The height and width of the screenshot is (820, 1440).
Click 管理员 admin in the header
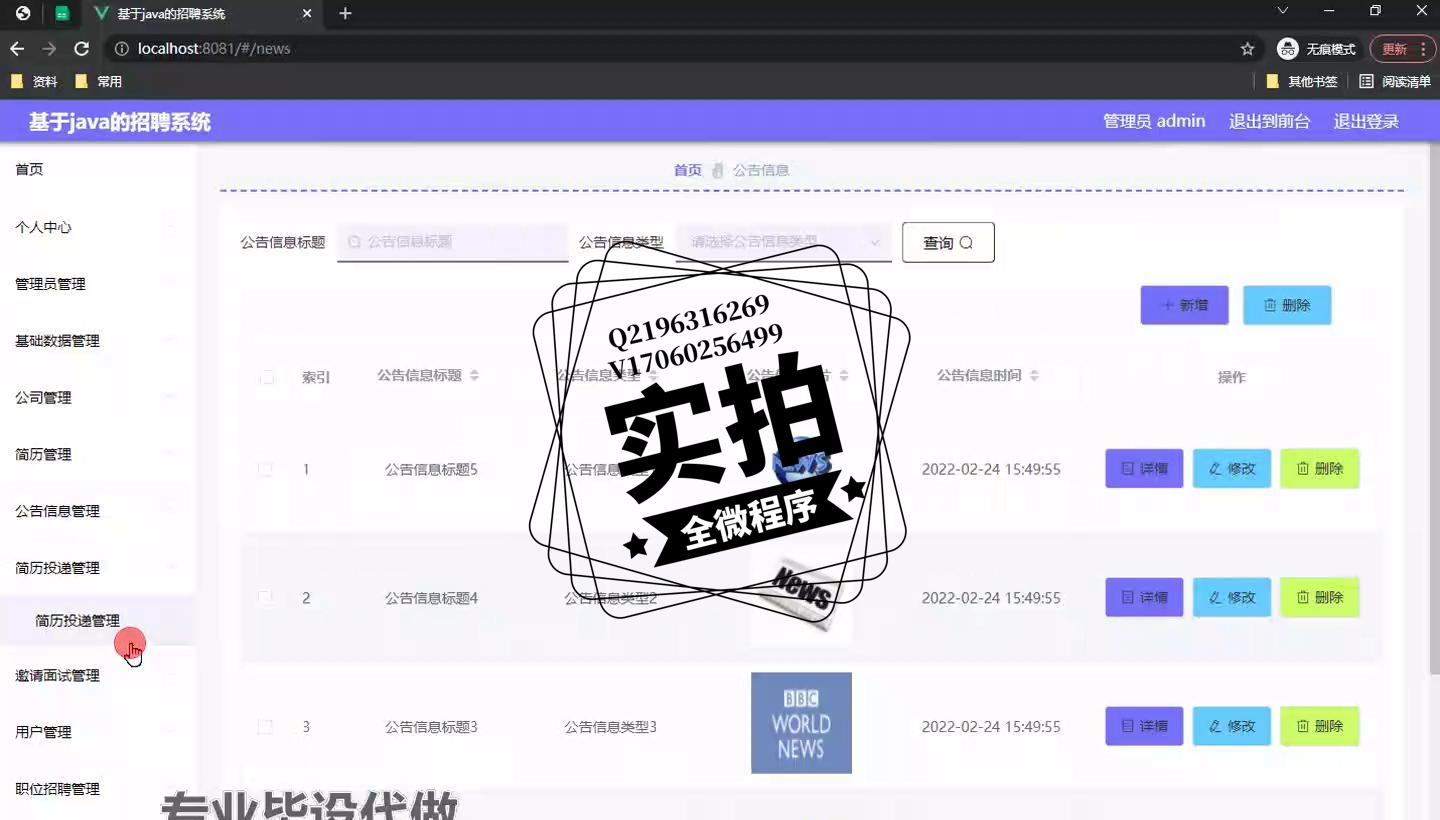point(1154,121)
